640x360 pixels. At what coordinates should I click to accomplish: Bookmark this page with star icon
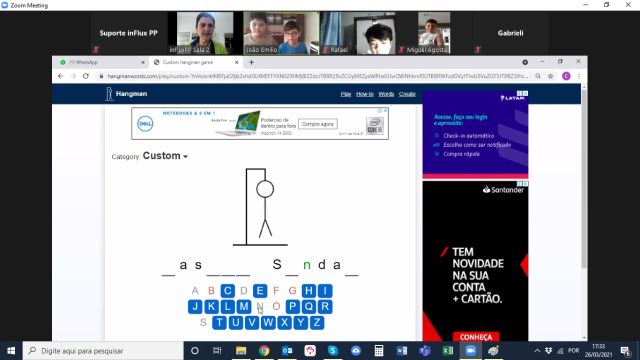551,76
